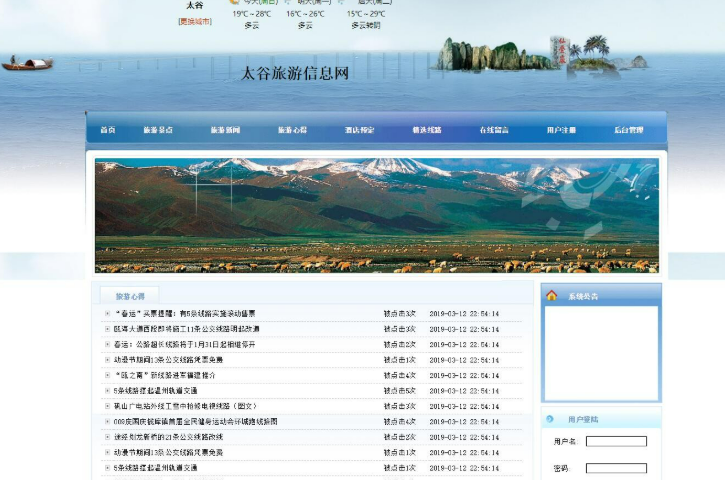725x480 pixels.
Task: Click the 19℃~28℃ weather forecast text
Action: (x=252, y=14)
